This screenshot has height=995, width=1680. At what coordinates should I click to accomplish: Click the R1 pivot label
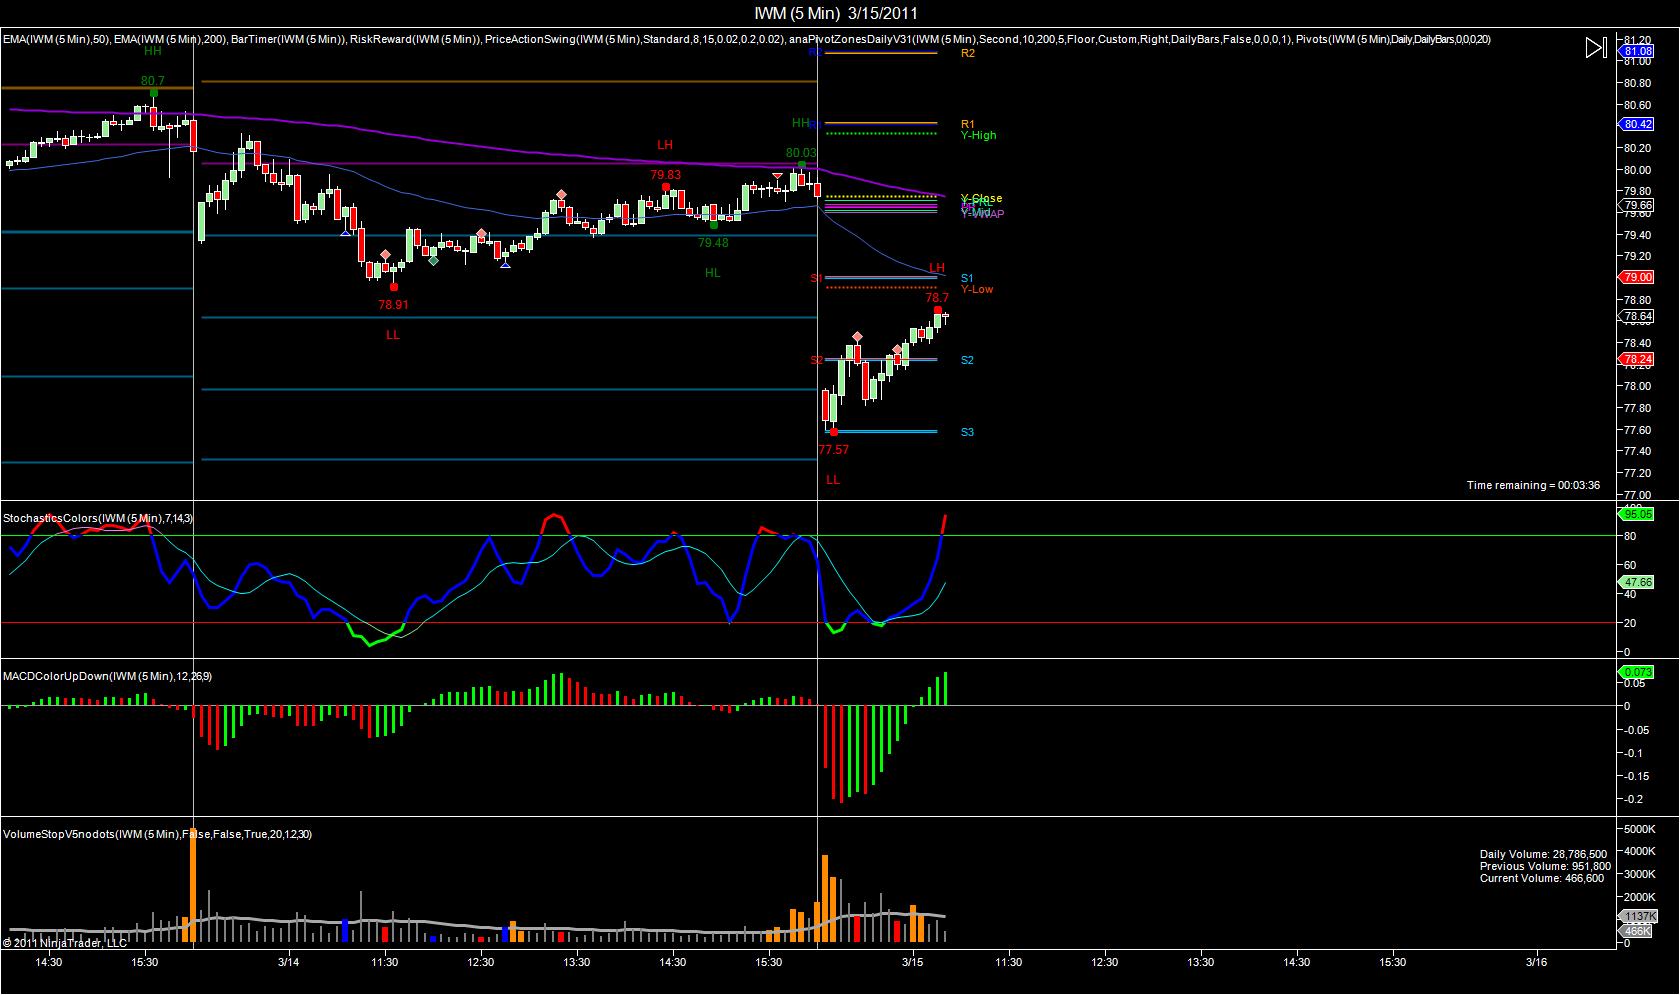pos(967,125)
